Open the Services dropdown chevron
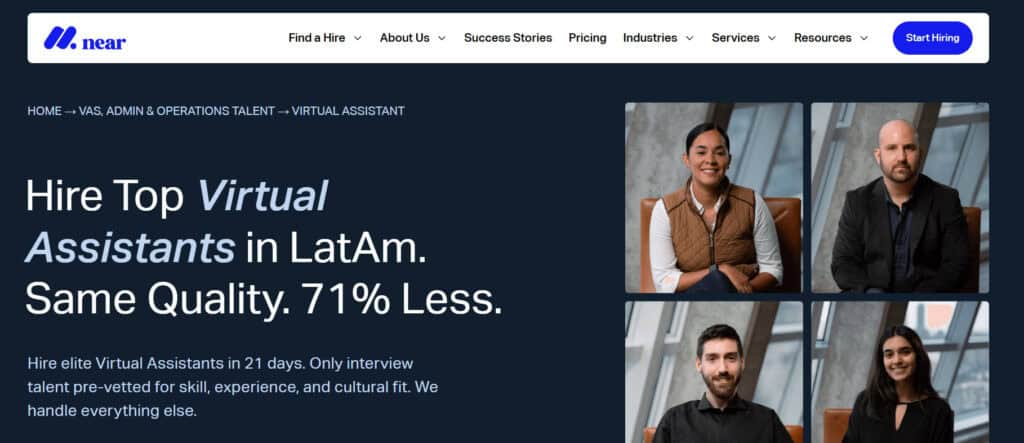The width and height of the screenshot is (1024, 443). point(771,38)
